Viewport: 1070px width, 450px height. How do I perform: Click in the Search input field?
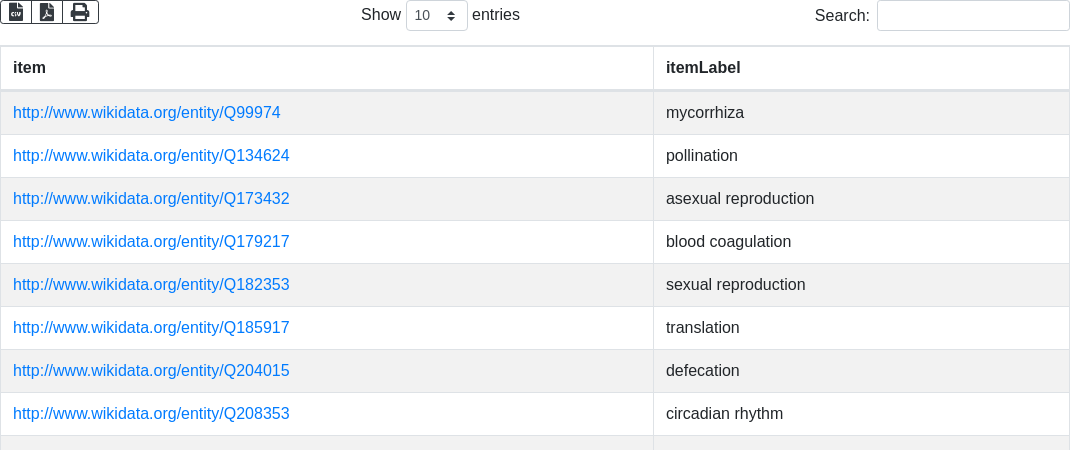[x=972, y=16]
